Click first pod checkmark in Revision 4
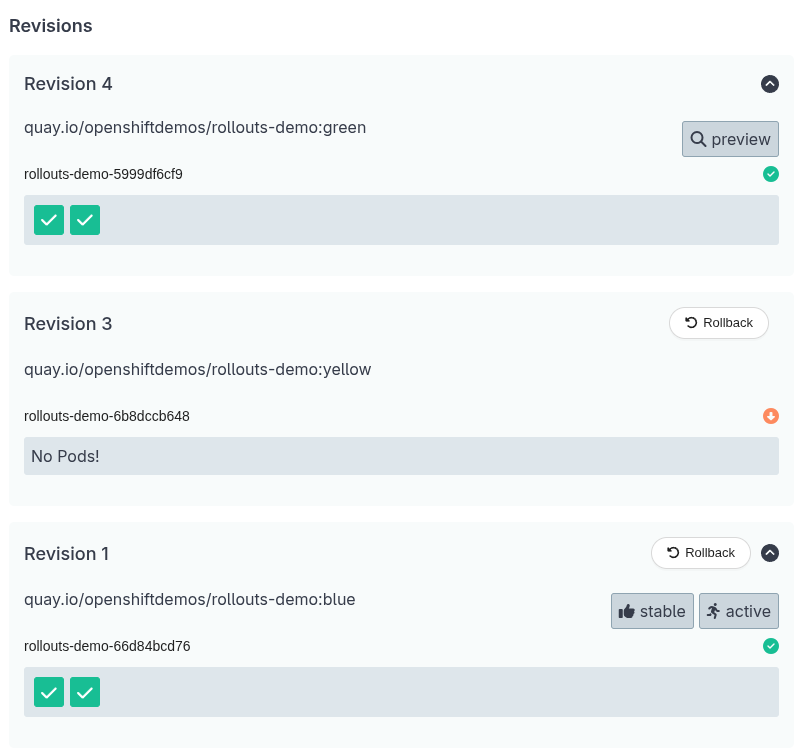Image resolution: width=799 pixels, height=749 pixels. coord(49,220)
